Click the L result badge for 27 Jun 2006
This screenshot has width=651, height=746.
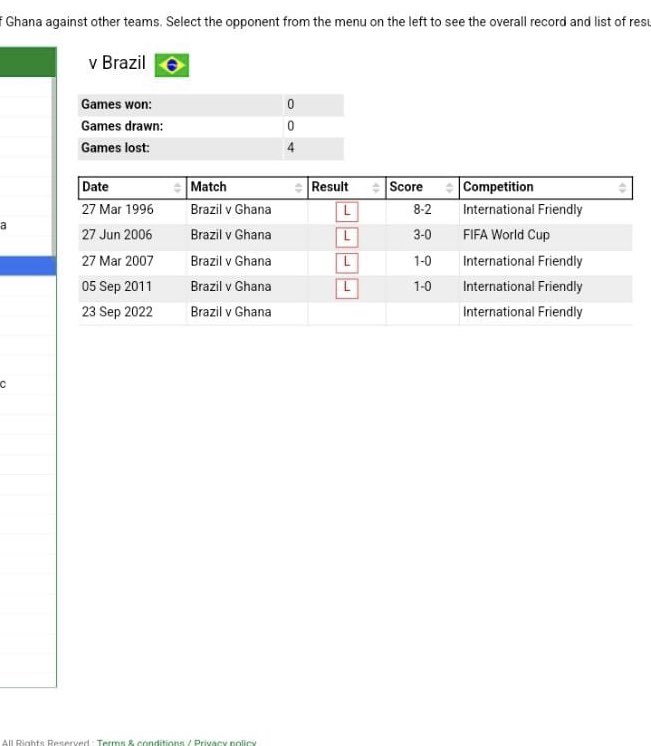[347, 236]
